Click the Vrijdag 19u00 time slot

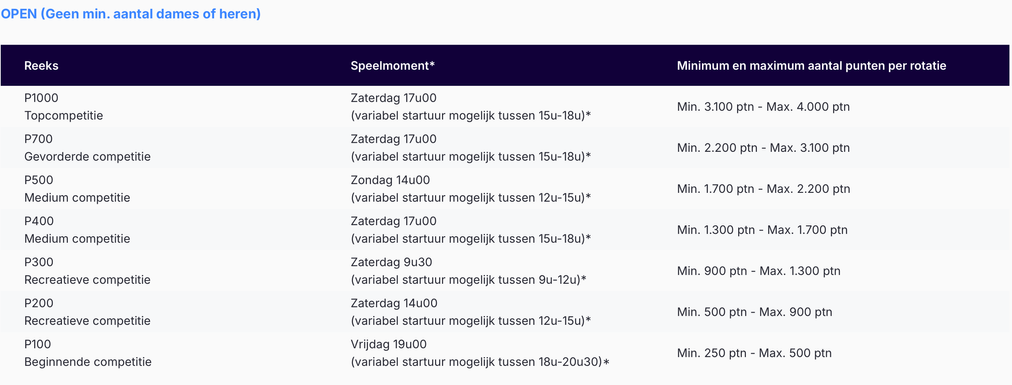click(x=389, y=344)
